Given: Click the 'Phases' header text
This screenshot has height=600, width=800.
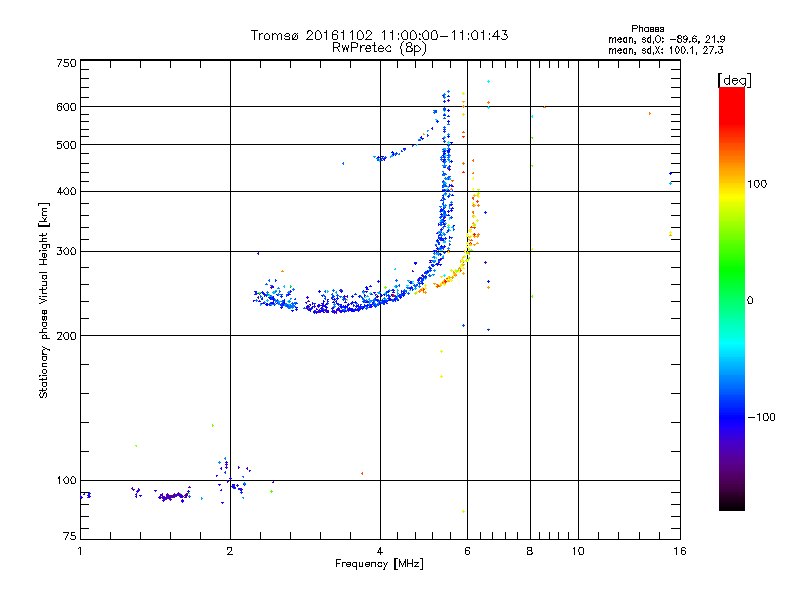Looking at the screenshot, I should click(x=647, y=29).
